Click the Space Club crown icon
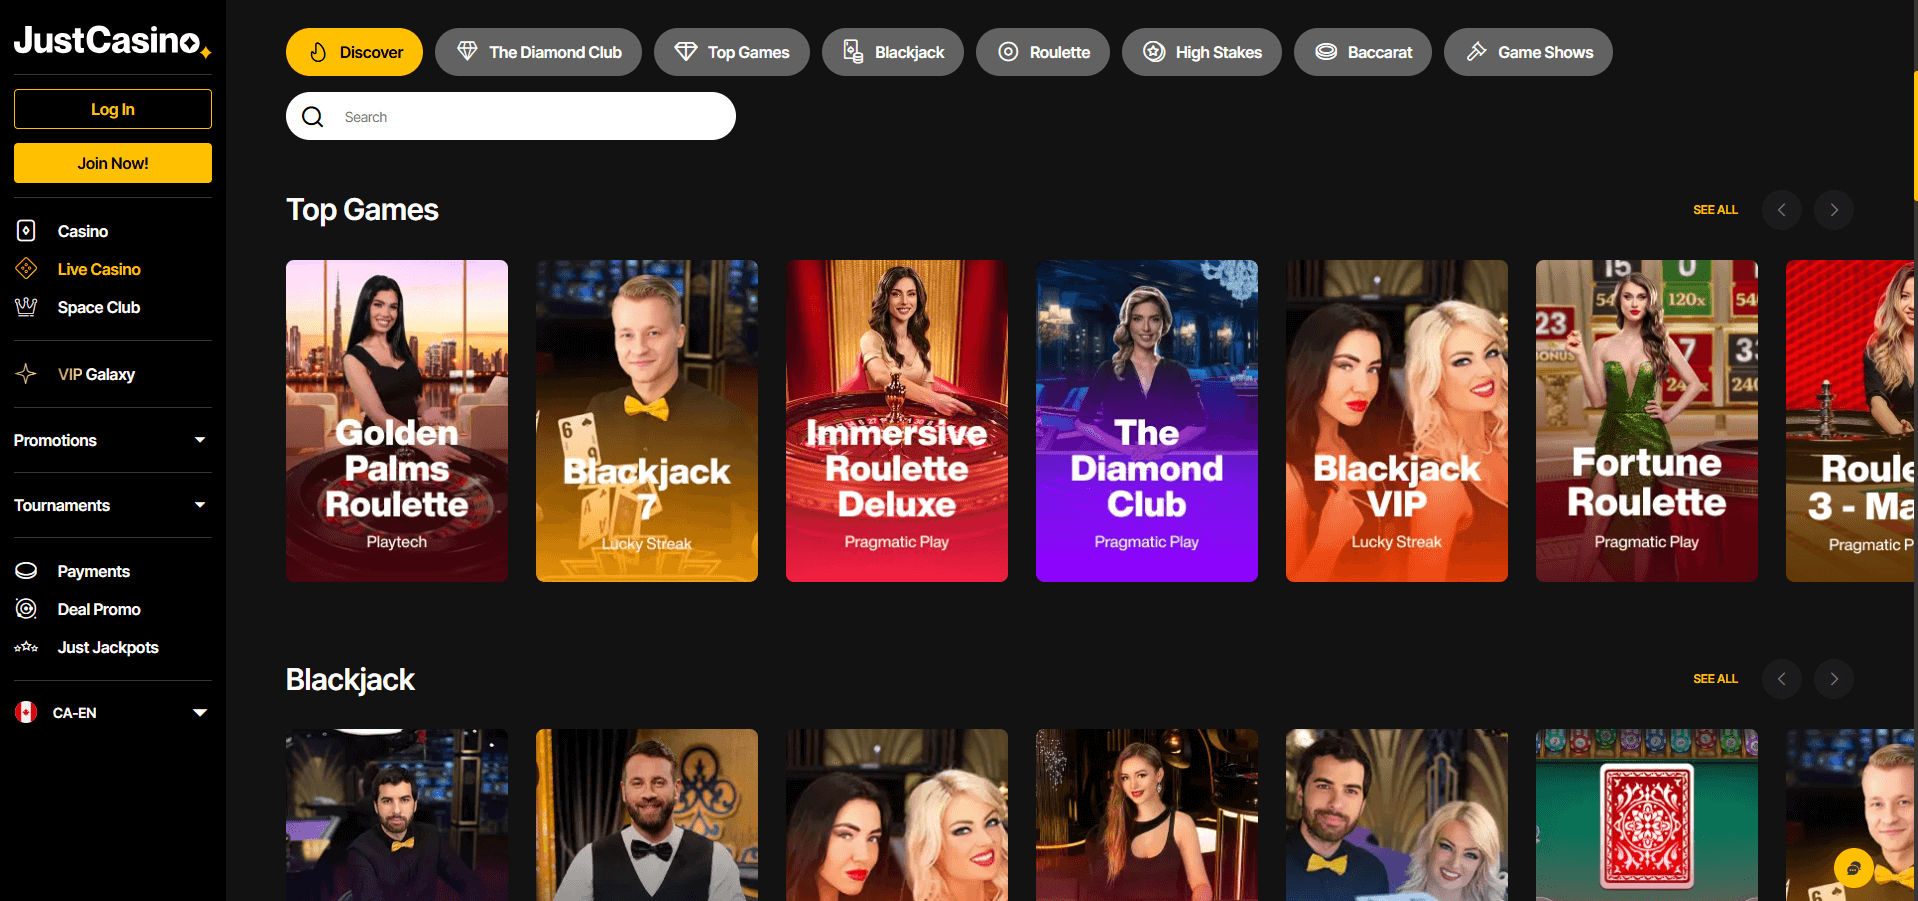The height and width of the screenshot is (901, 1918). [25, 307]
